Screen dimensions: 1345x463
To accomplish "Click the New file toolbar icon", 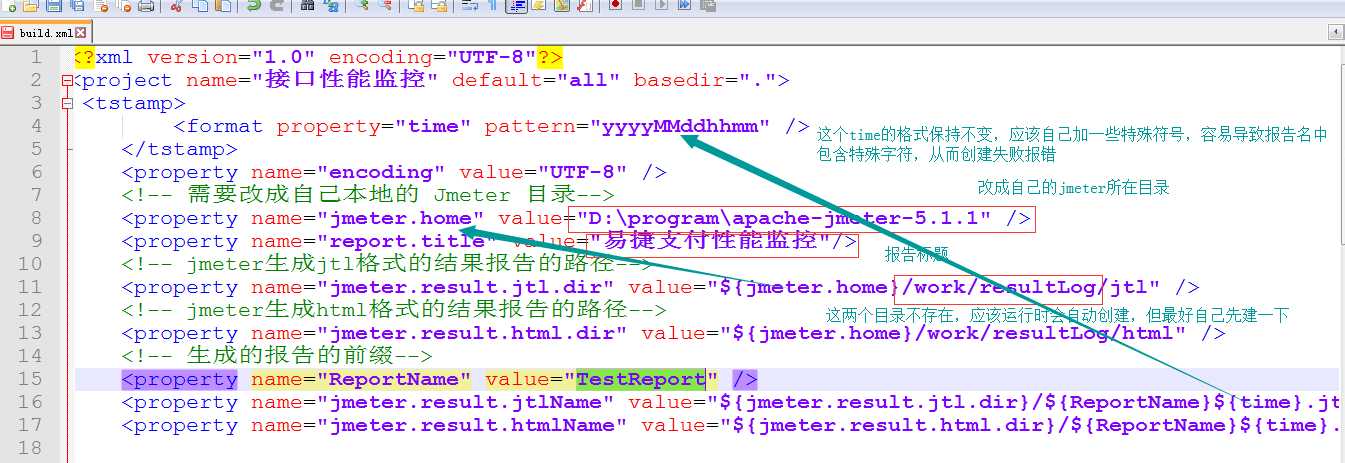I will point(9,6).
